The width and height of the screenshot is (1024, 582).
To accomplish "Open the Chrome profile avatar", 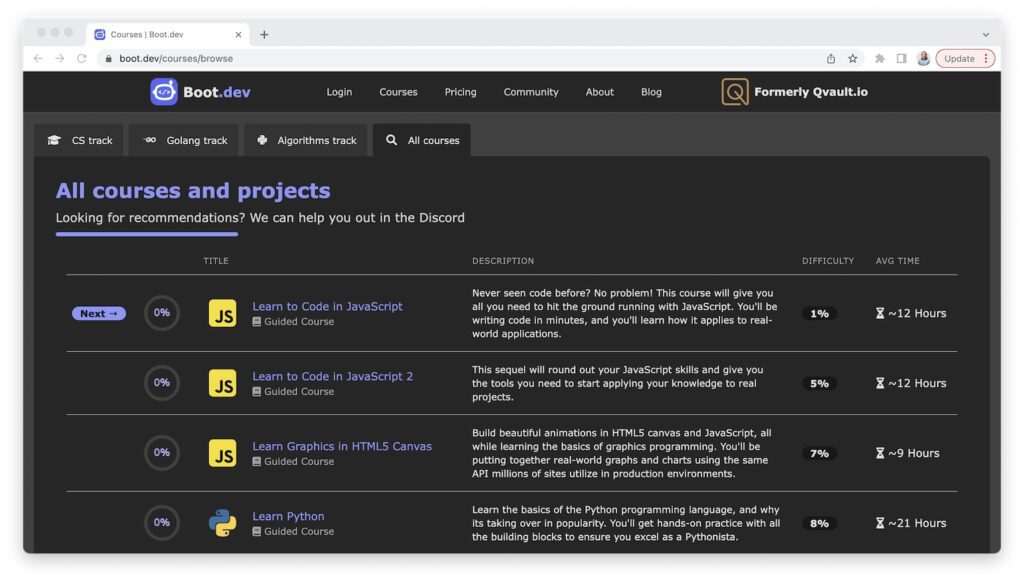I will 923,59.
